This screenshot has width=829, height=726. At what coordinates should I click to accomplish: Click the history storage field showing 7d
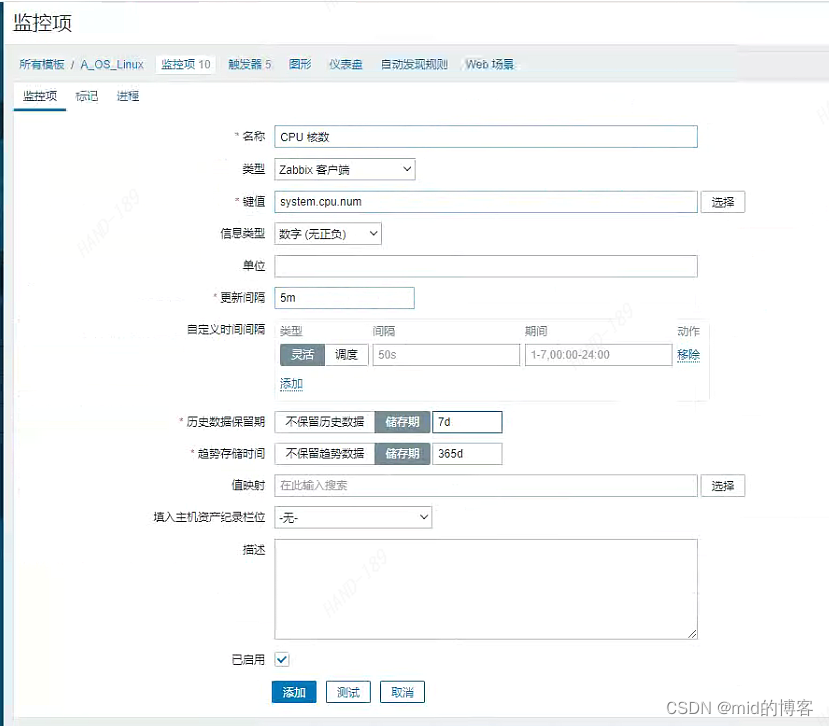(467, 422)
